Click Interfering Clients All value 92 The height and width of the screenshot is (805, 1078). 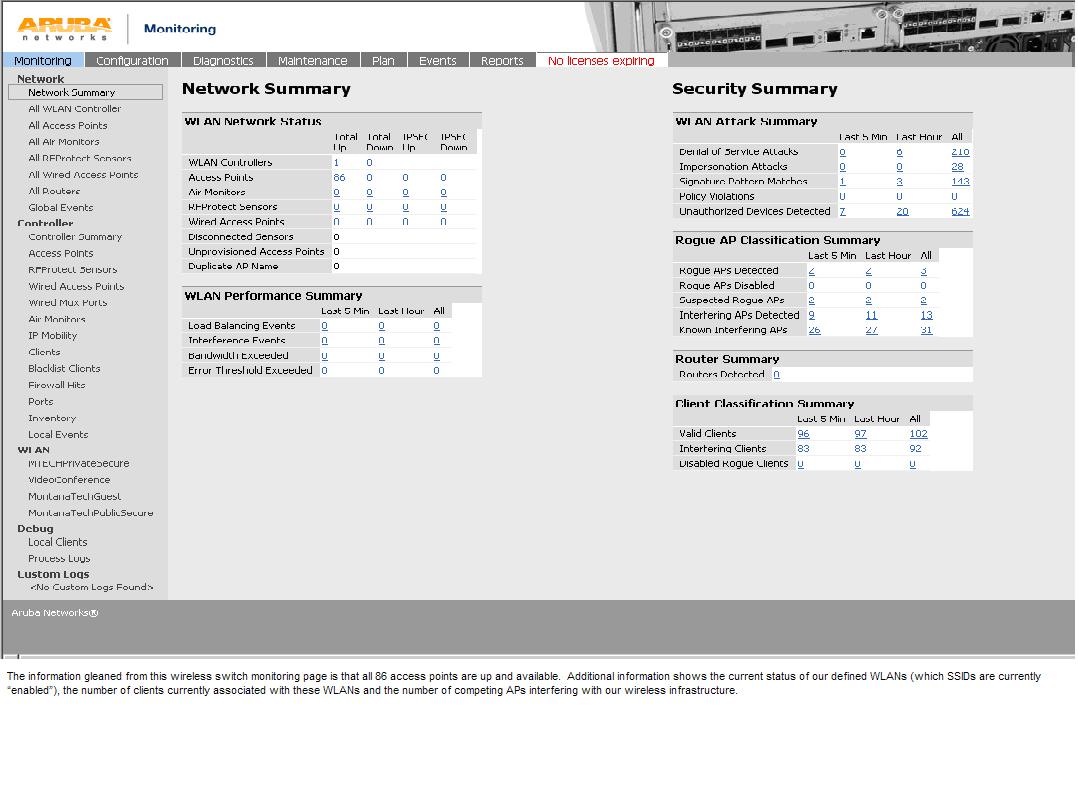click(x=915, y=449)
